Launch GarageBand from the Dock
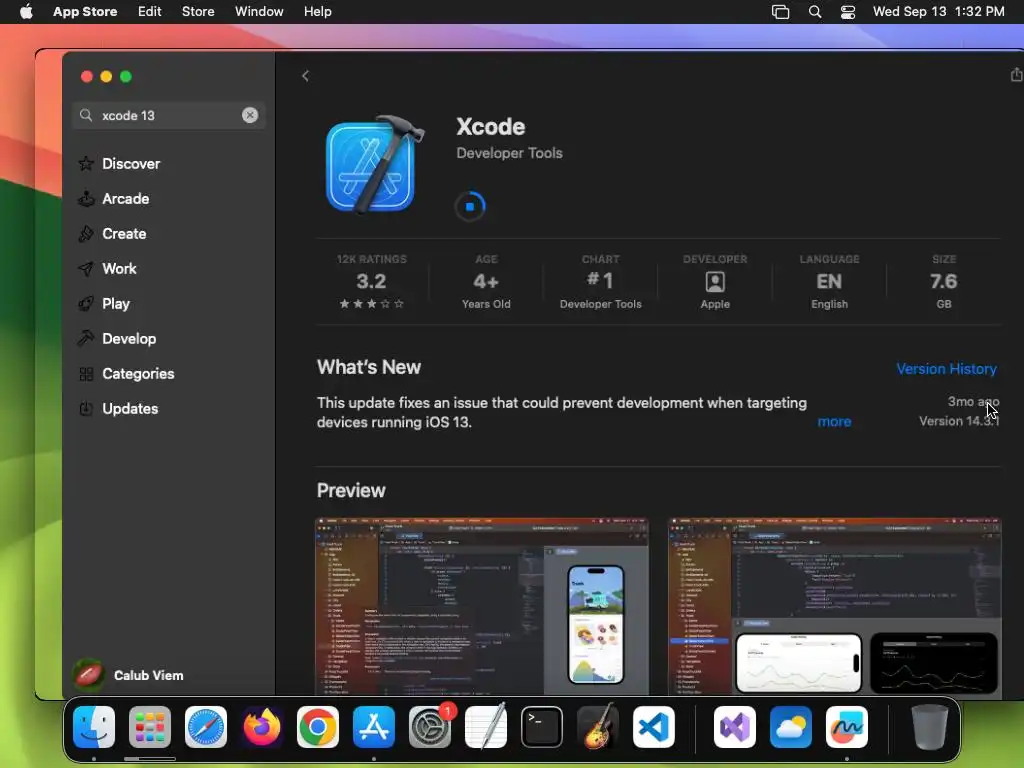Screen dimensions: 1024x768 point(598,727)
